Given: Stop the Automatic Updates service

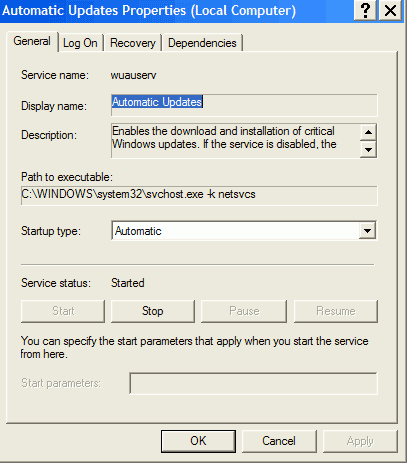Looking at the screenshot, I should [153, 311].
